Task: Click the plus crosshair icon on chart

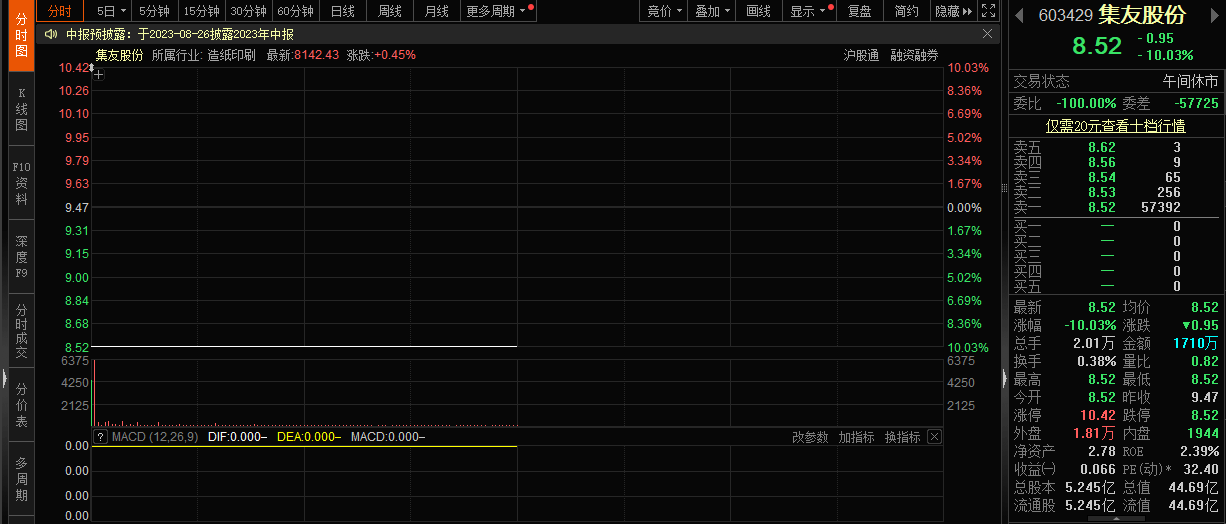Action: [x=99, y=74]
